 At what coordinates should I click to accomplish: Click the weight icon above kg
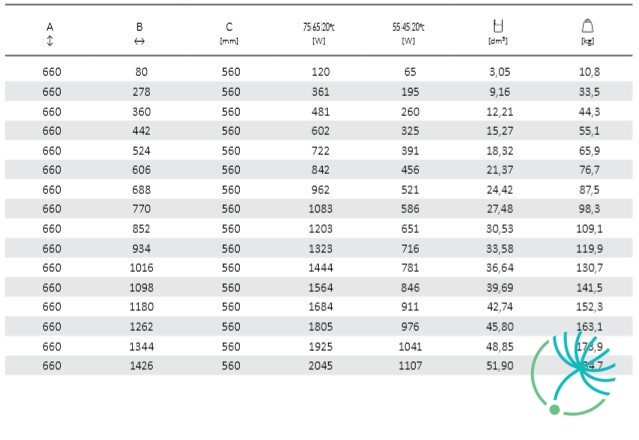[x=587, y=26]
